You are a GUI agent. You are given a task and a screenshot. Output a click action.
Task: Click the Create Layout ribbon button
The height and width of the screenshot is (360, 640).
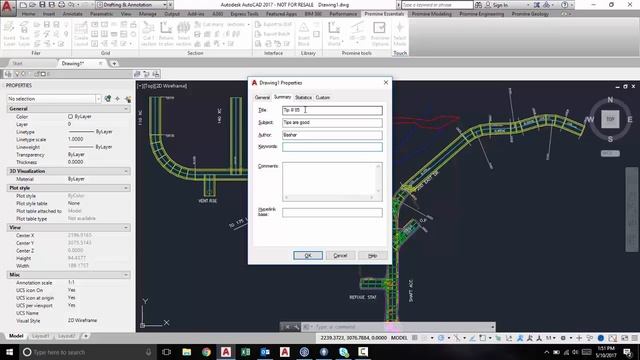point(81,34)
